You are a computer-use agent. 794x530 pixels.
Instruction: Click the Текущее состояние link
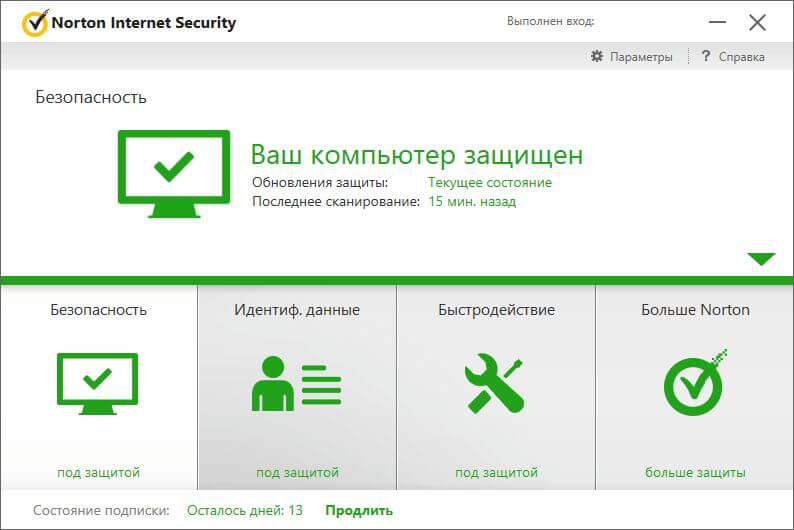(x=490, y=182)
